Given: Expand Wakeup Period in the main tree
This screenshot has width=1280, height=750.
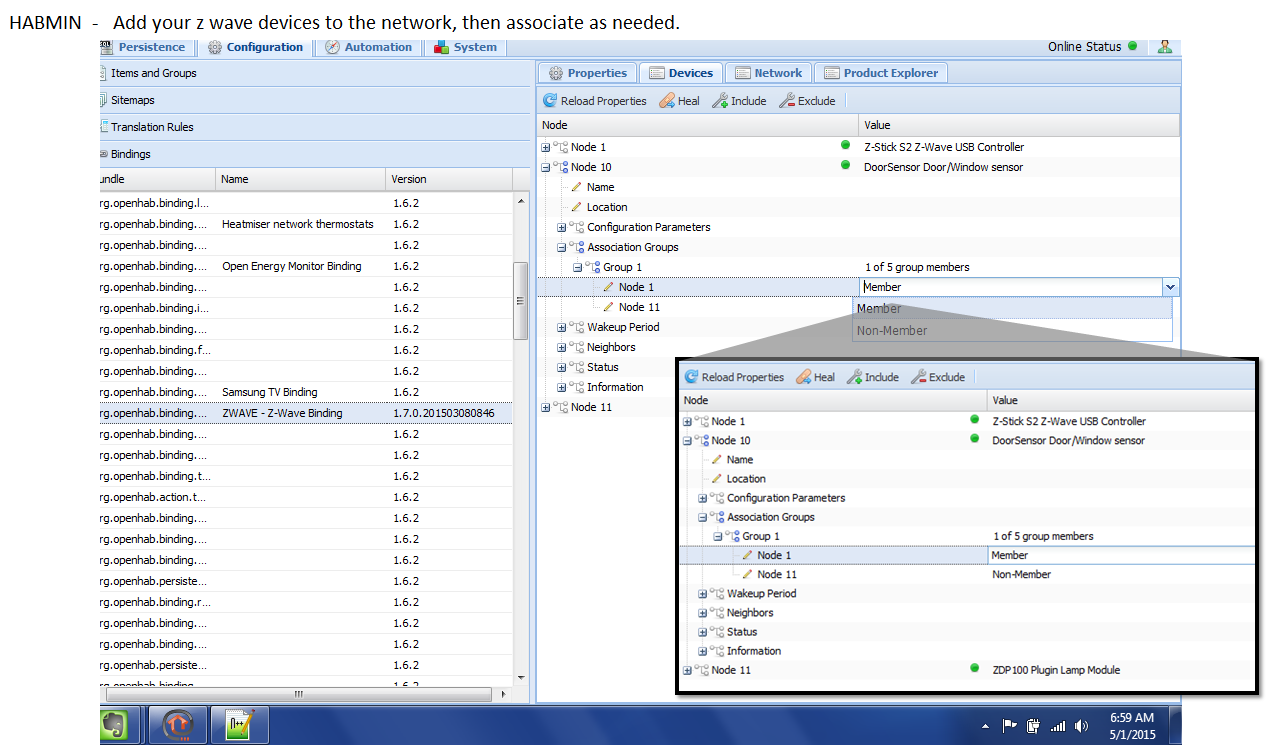Looking at the screenshot, I should point(562,327).
